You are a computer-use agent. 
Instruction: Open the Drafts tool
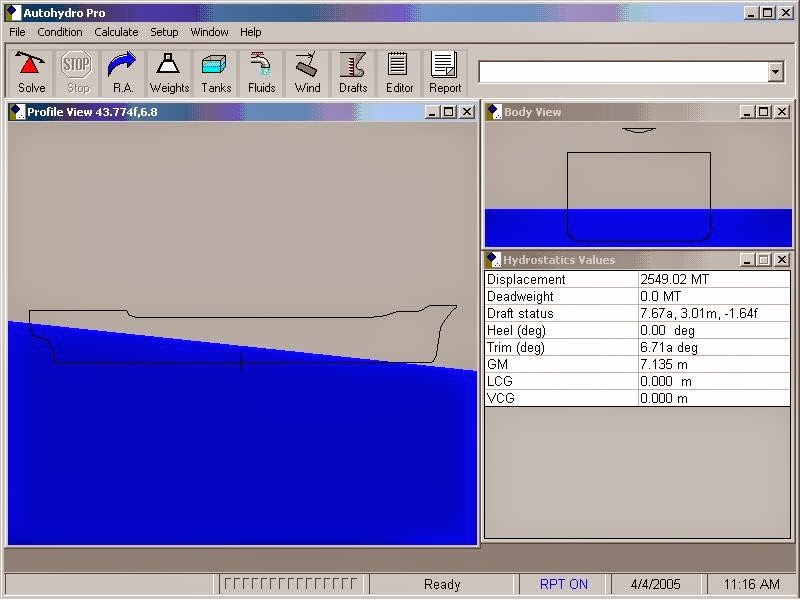click(x=353, y=70)
